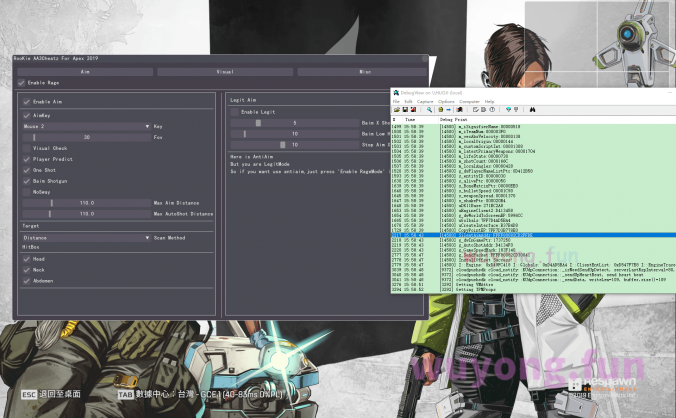Switch to the Visual tab
Viewport: 676px width, 418px height.
coord(224,72)
